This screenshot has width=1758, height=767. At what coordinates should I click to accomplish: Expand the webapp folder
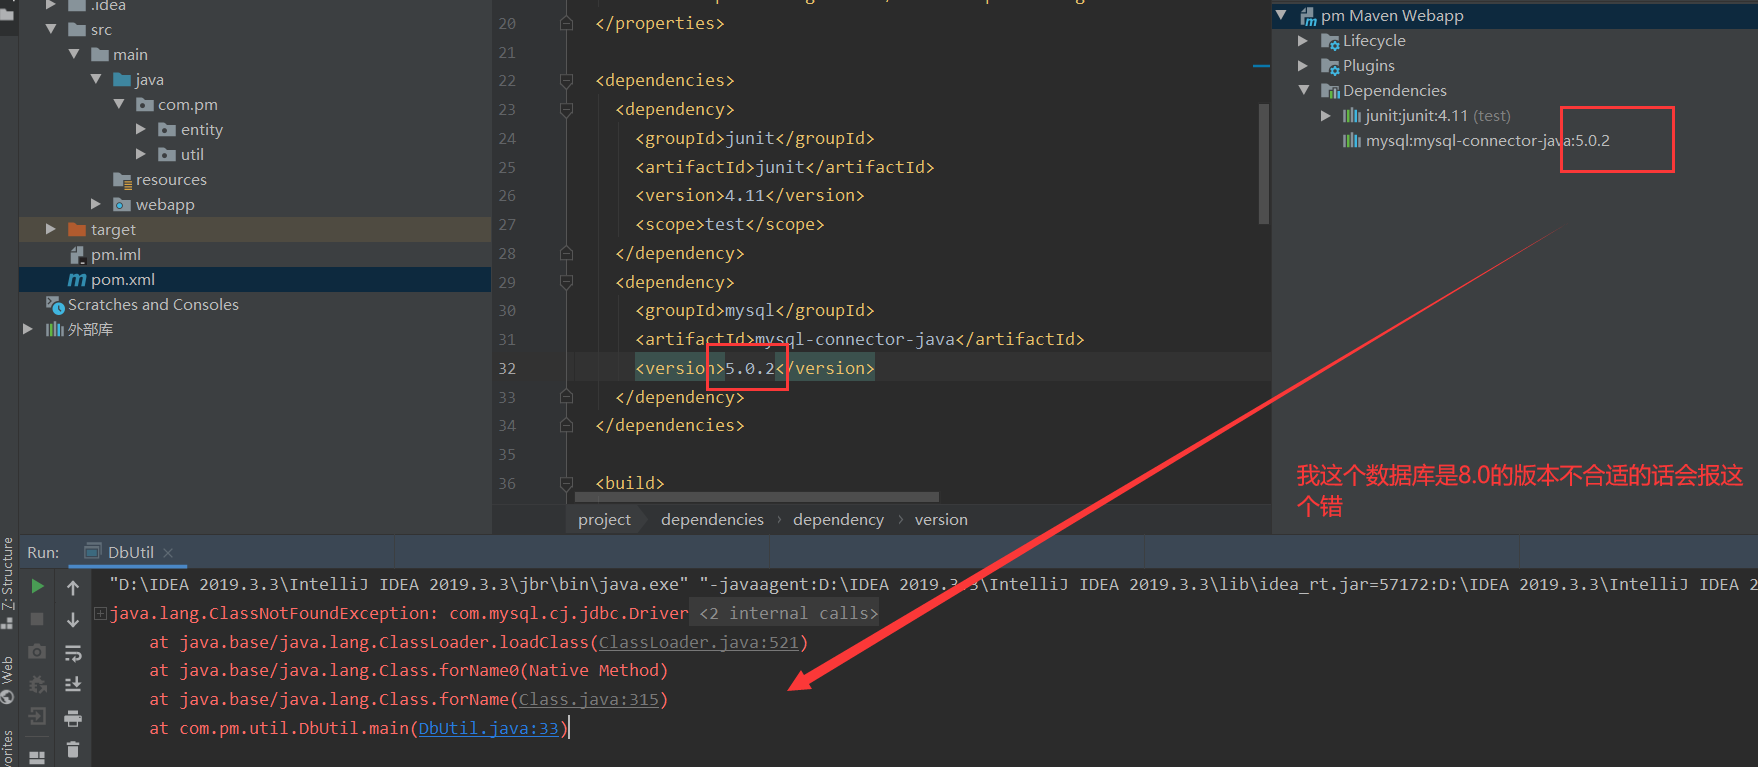click(96, 204)
